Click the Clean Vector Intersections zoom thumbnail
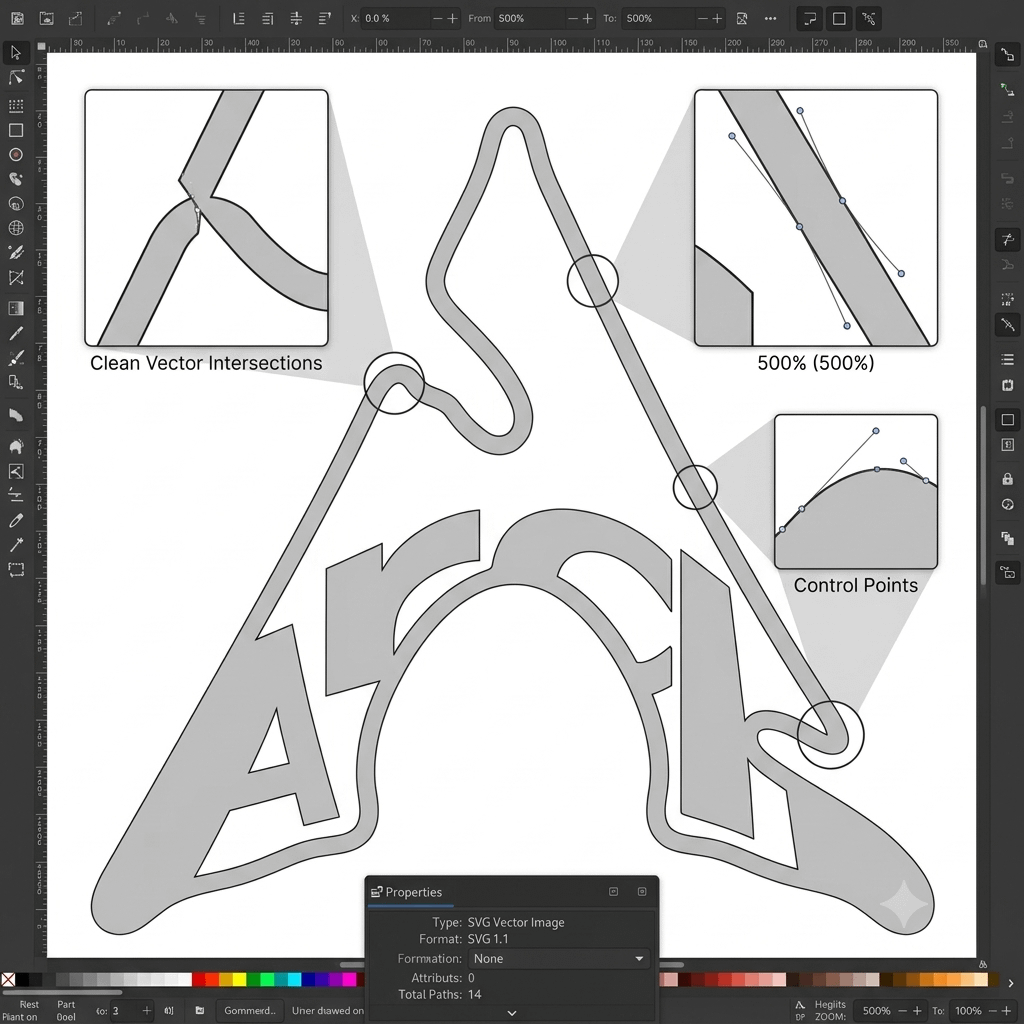This screenshot has height=1024, width=1024. (206, 217)
